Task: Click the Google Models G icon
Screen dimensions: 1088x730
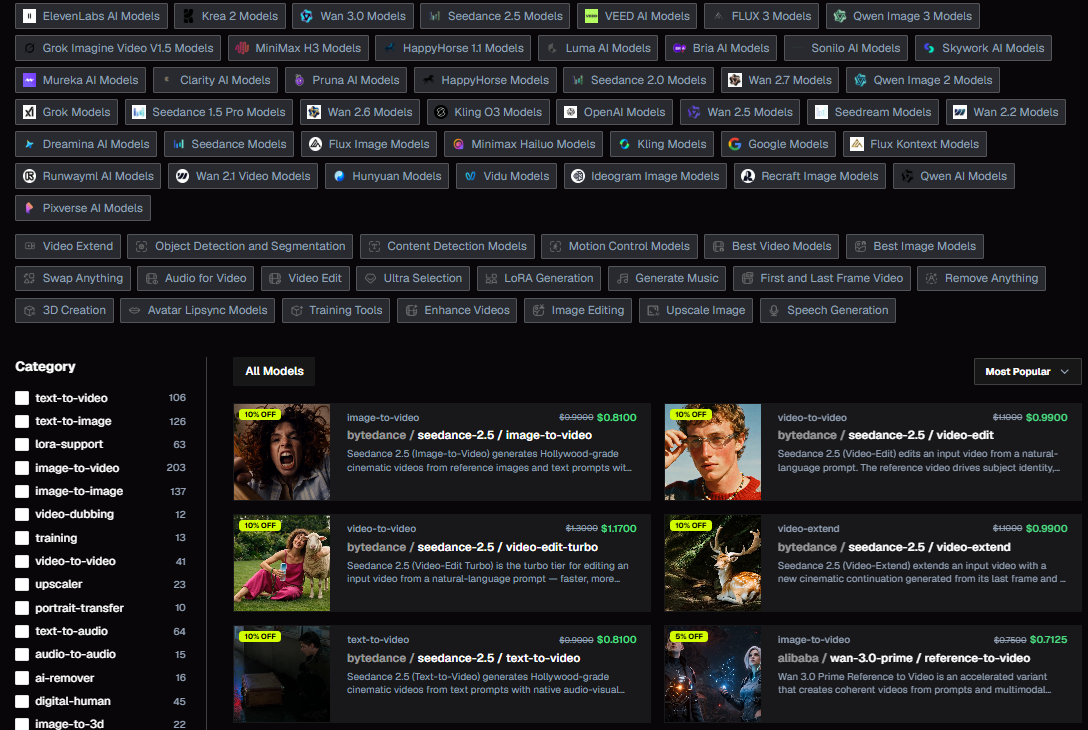Action: 735,144
